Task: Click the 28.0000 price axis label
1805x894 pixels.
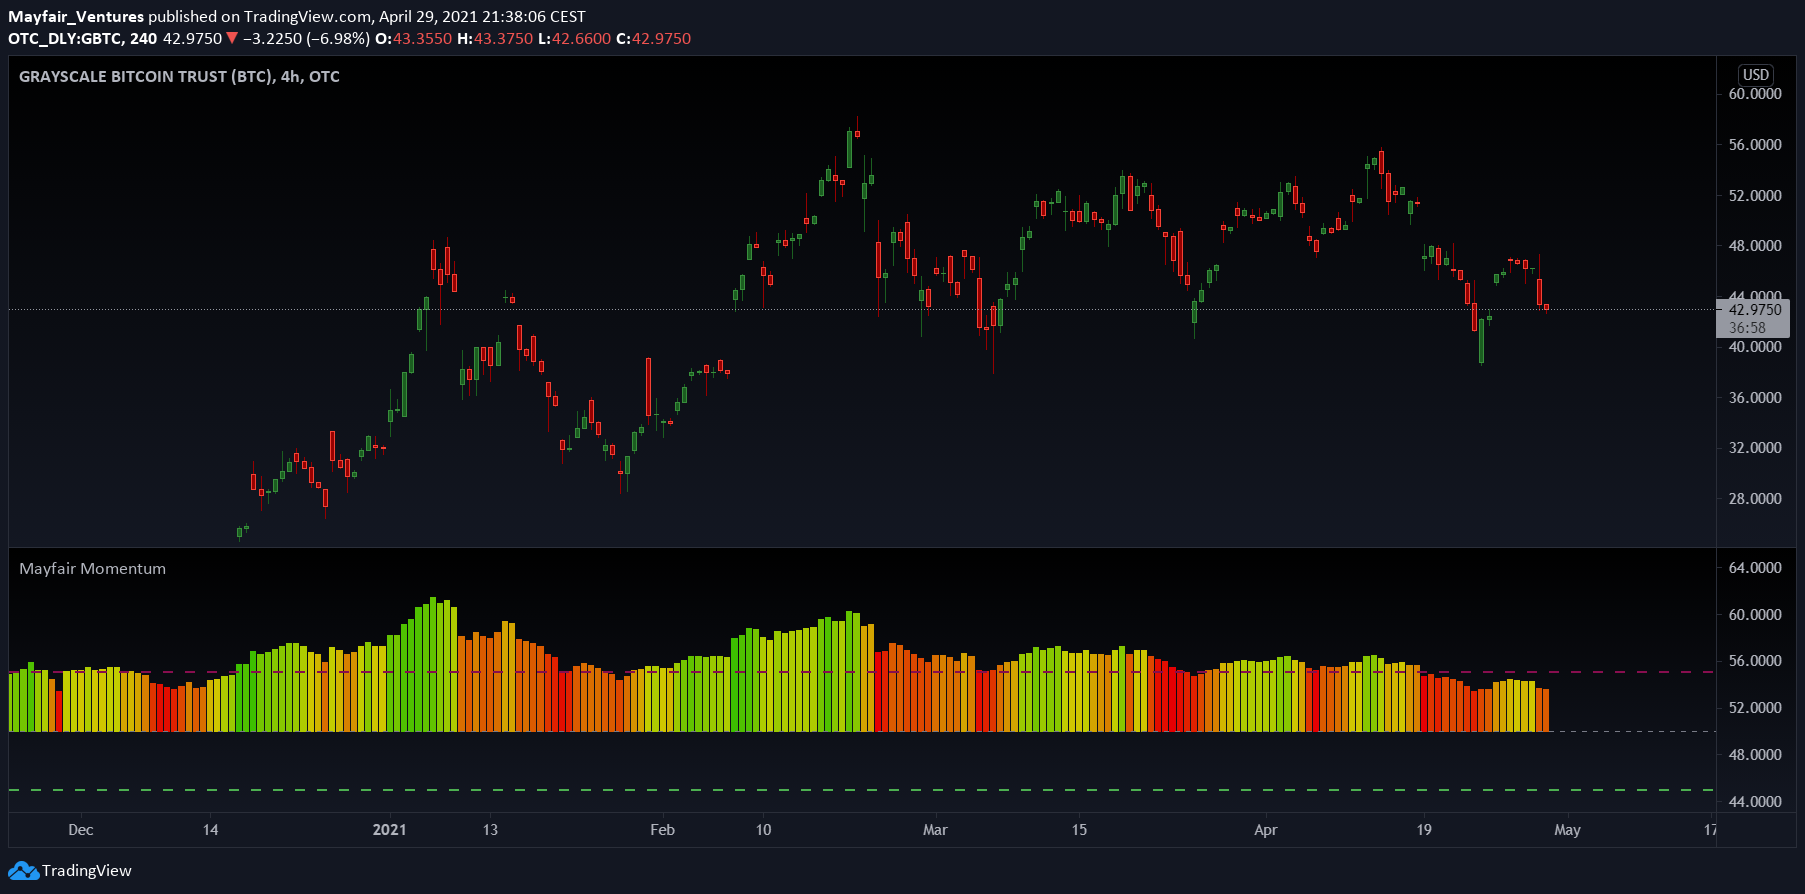Action: click(x=1755, y=498)
